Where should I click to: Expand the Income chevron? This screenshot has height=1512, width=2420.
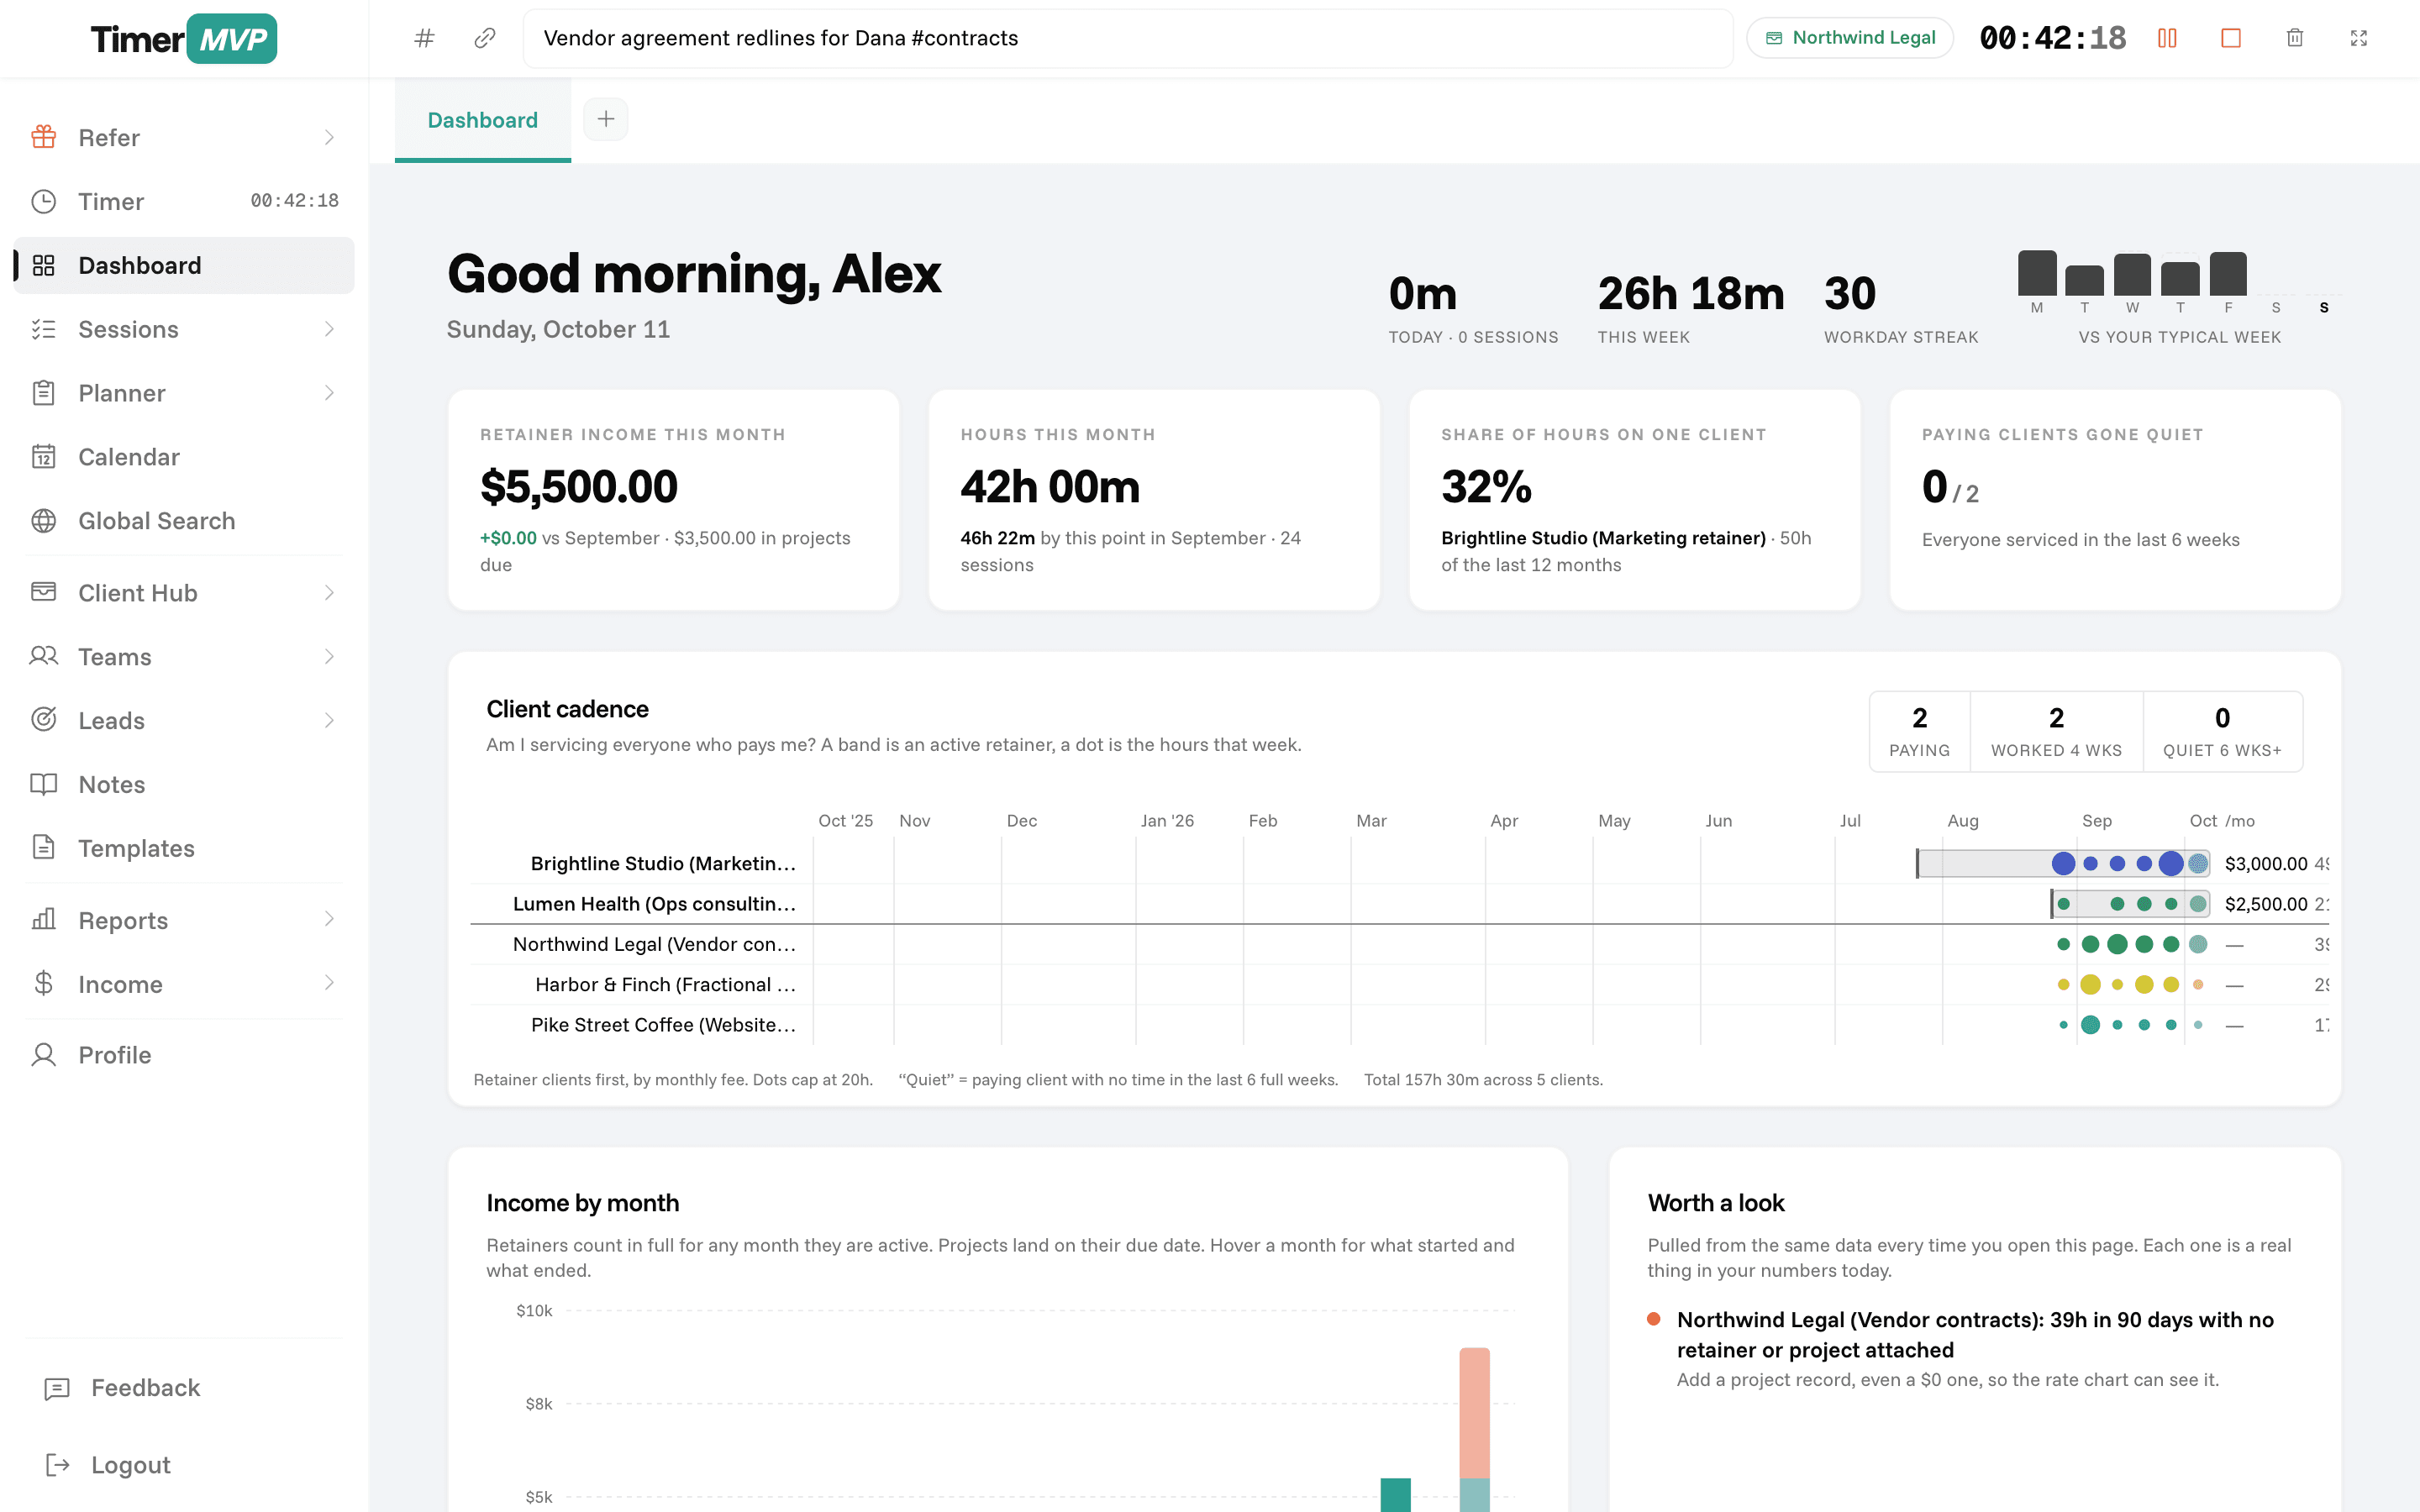[x=329, y=984]
